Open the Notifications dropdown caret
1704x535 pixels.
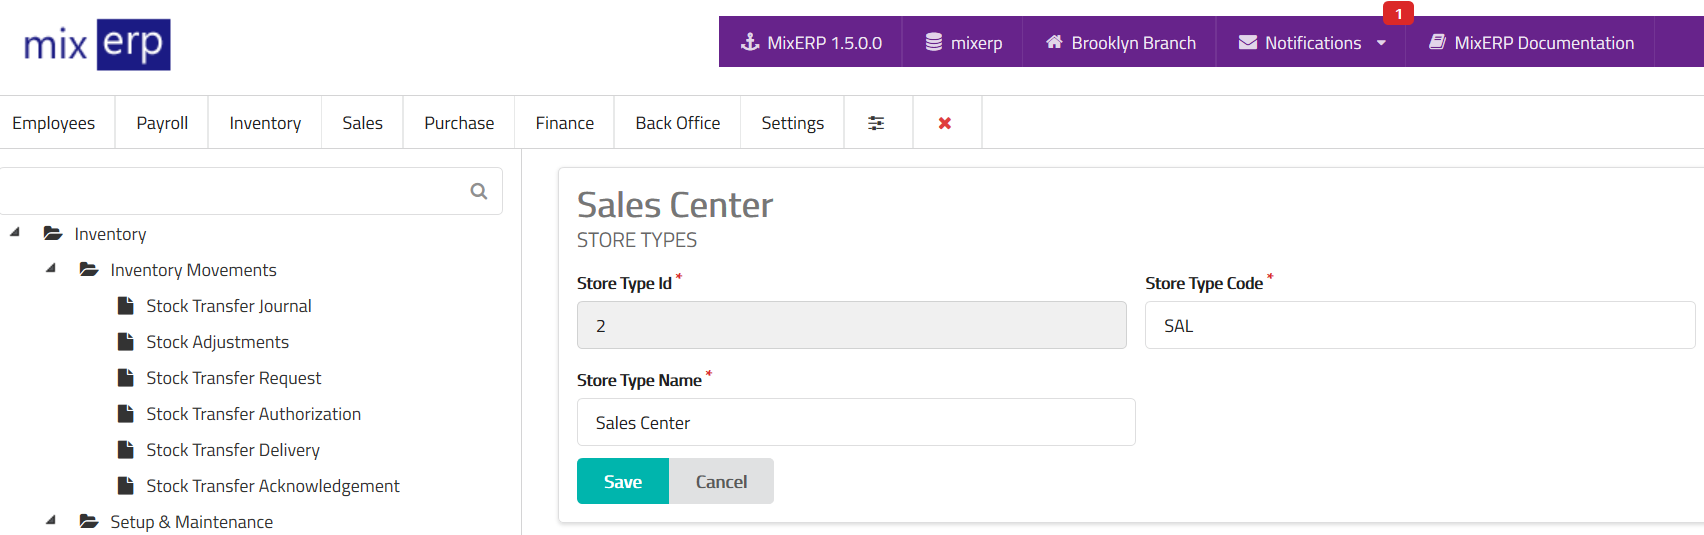pos(1381,43)
